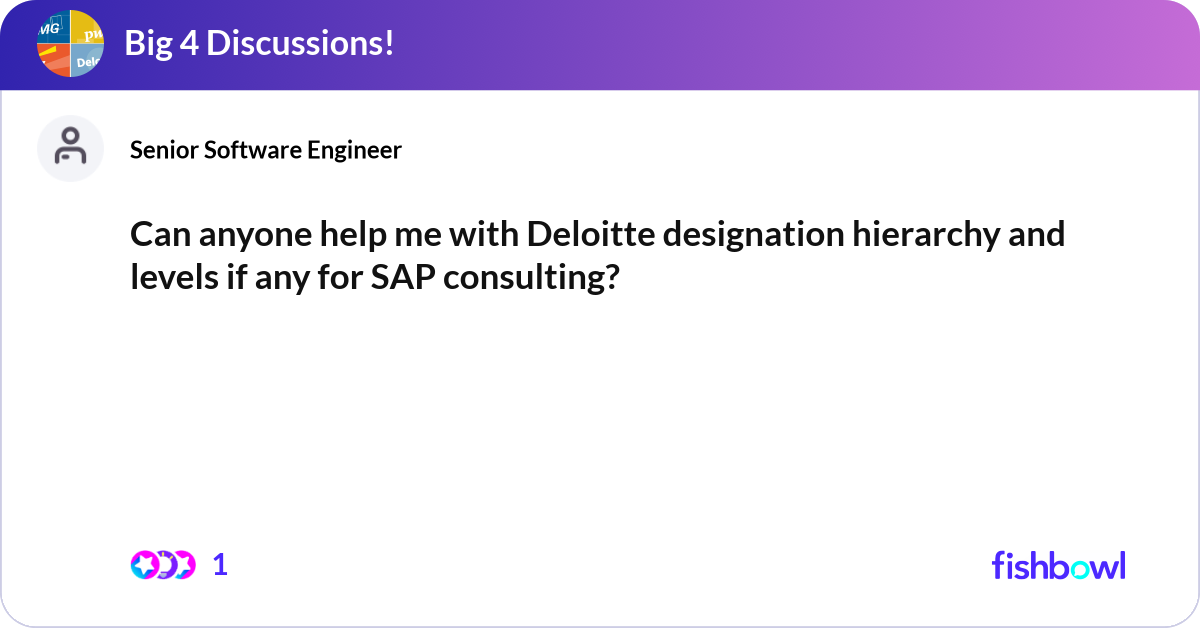Open the reaction count showing 1
1200x628 pixels.
(219, 565)
